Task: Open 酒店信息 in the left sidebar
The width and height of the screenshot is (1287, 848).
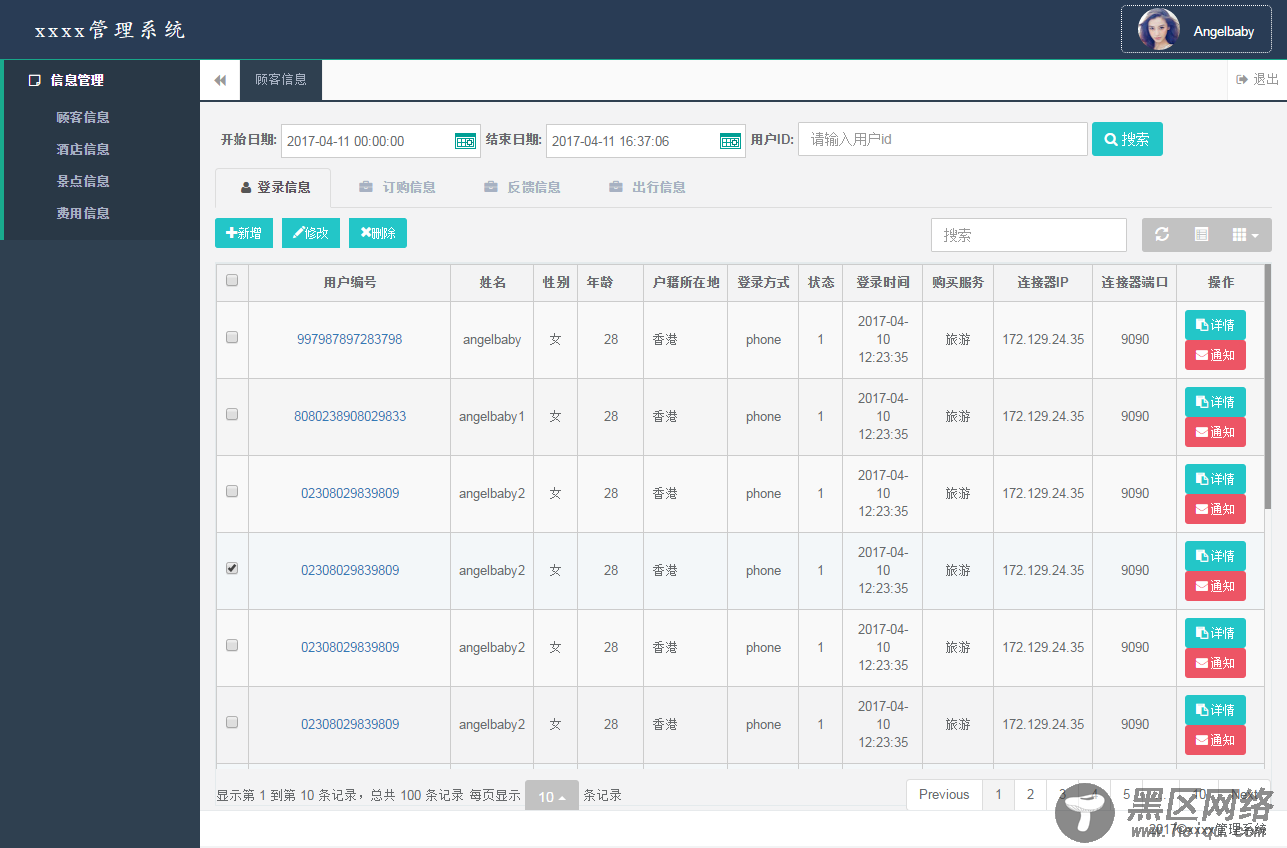Action: pos(83,149)
